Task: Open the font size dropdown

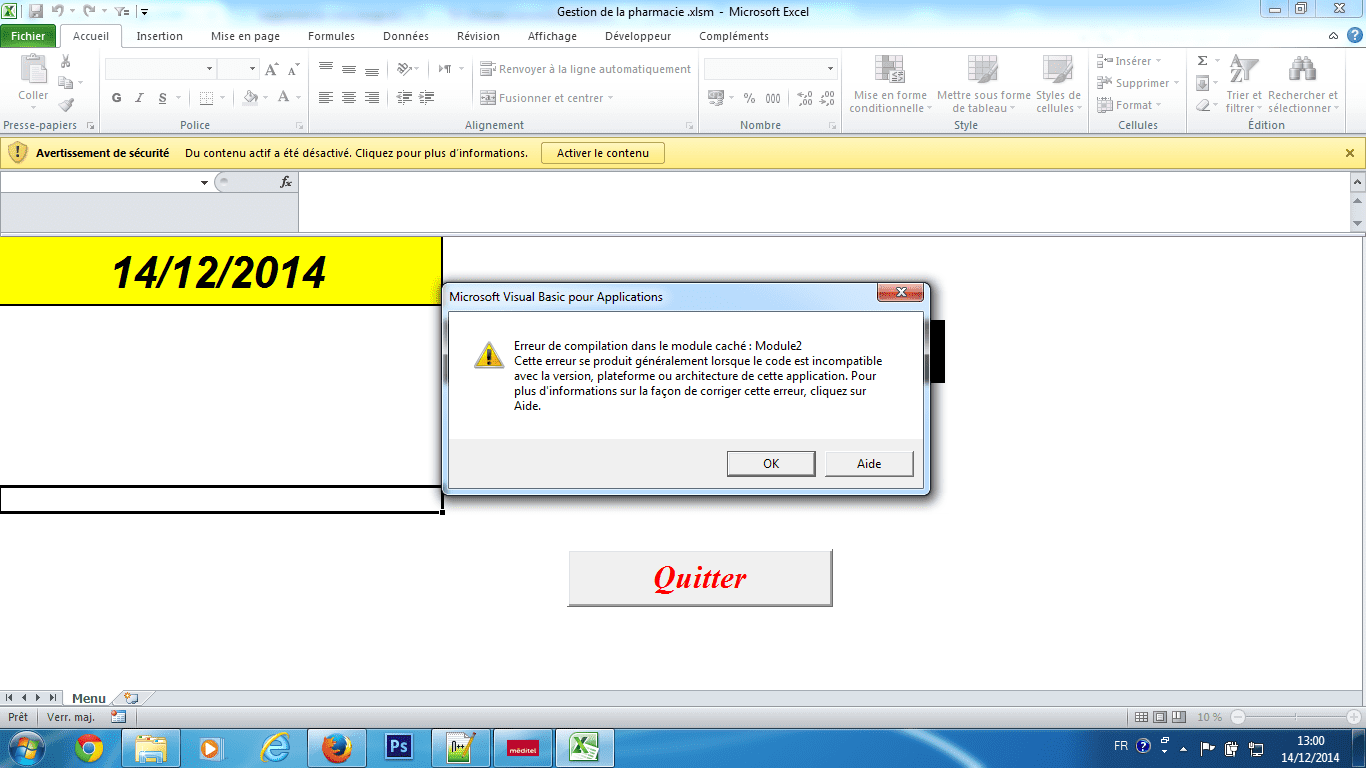Action: [252, 69]
